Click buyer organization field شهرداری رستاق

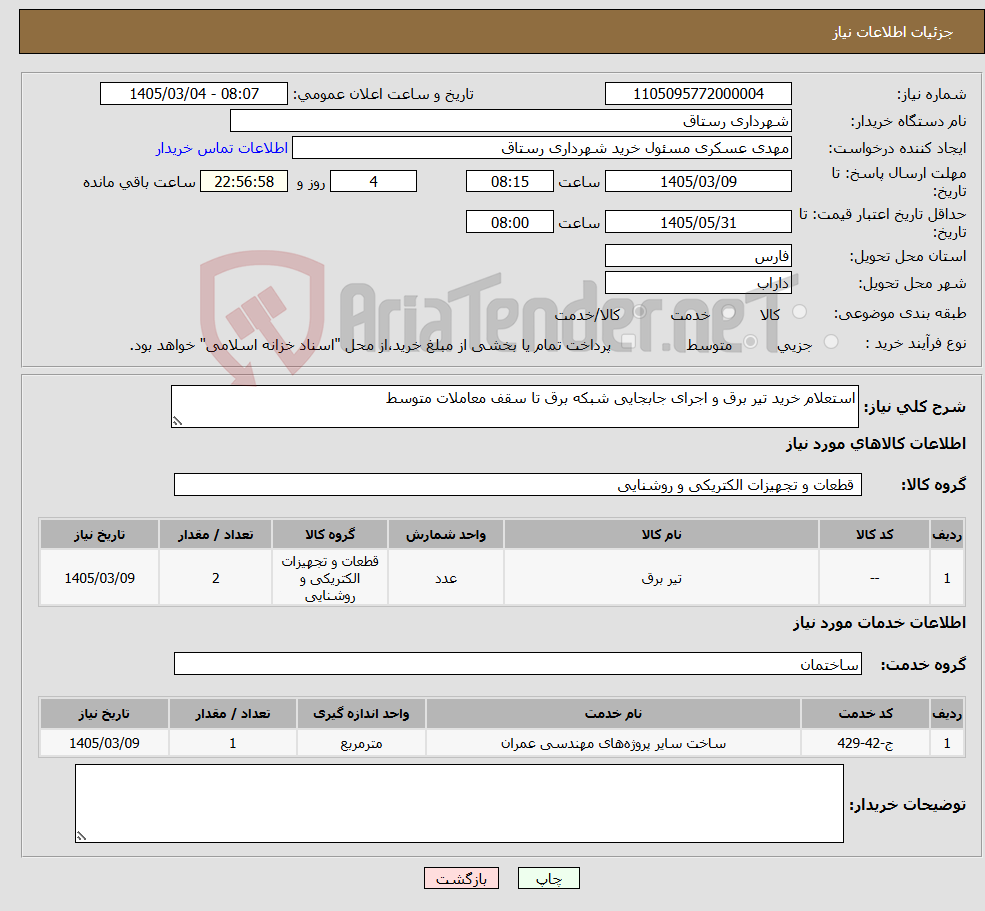(x=510, y=121)
